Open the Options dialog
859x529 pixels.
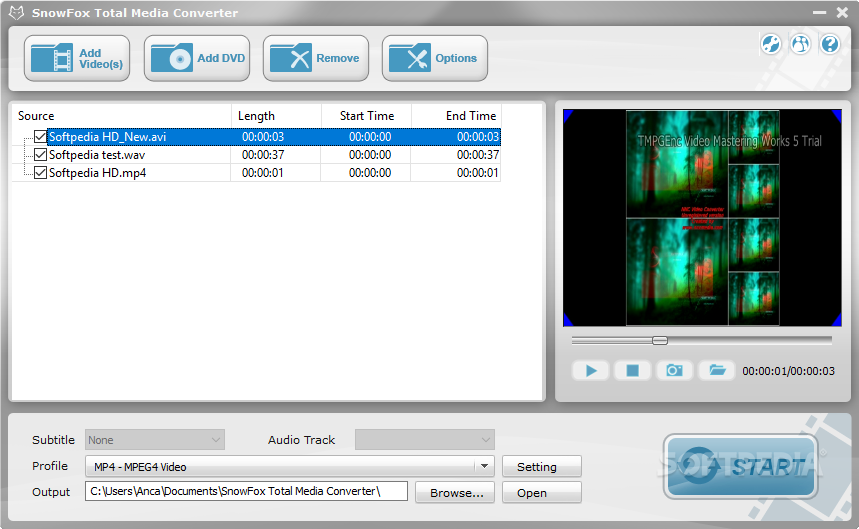(434, 58)
